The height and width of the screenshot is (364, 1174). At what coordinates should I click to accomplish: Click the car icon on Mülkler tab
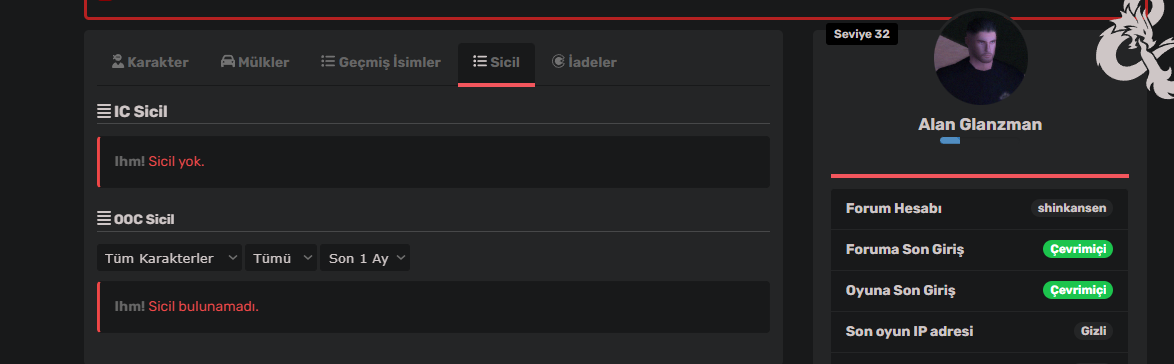(228, 61)
